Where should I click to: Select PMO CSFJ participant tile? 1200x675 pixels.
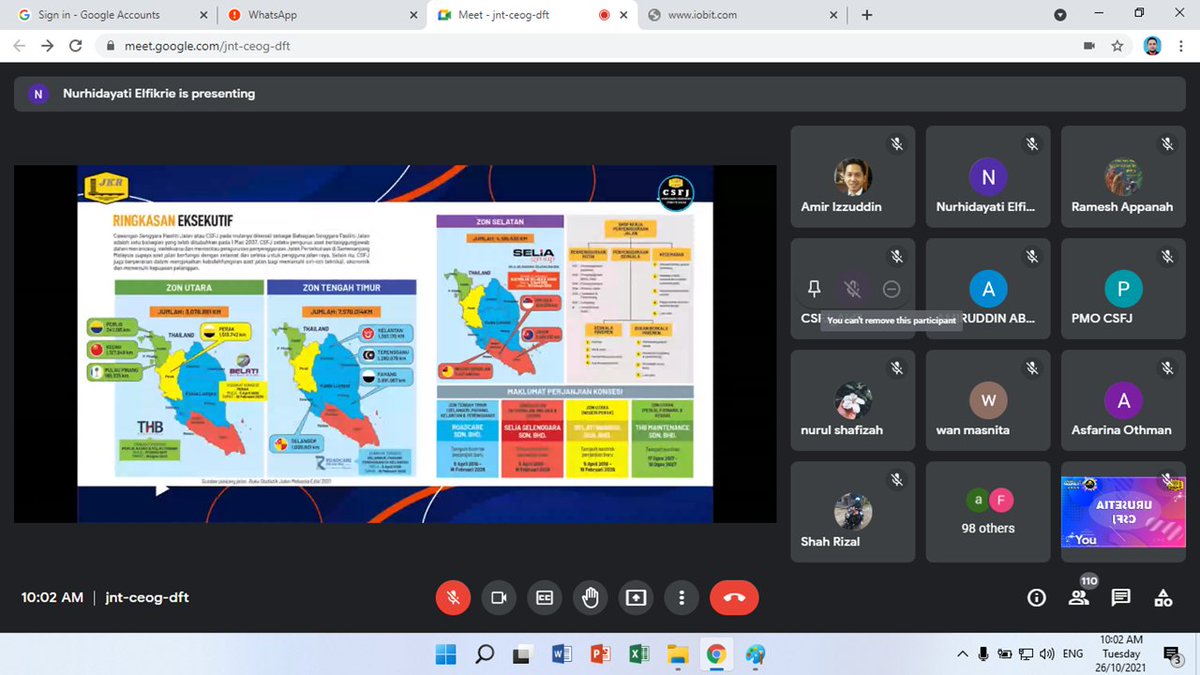[1123, 288]
